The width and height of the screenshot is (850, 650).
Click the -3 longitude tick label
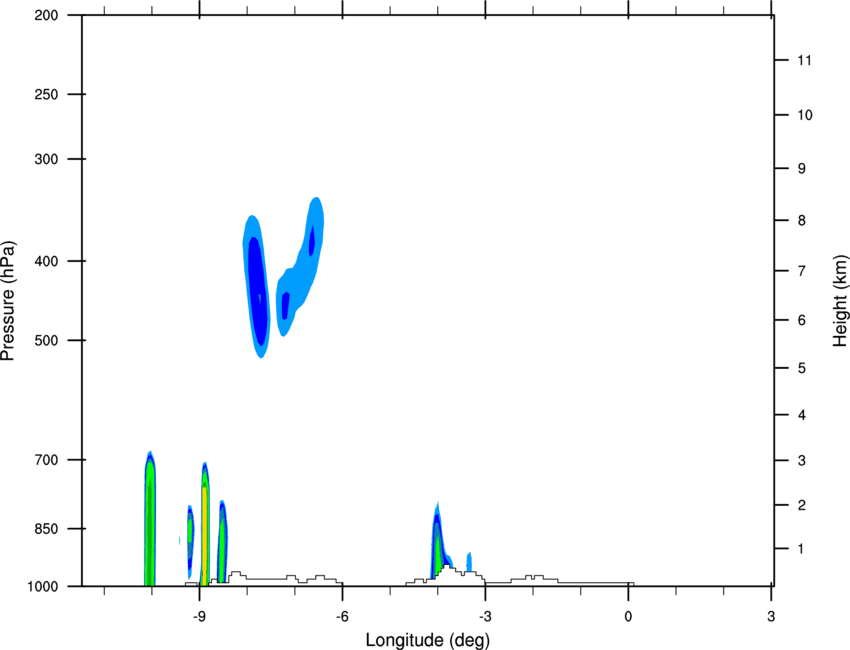[x=485, y=617]
